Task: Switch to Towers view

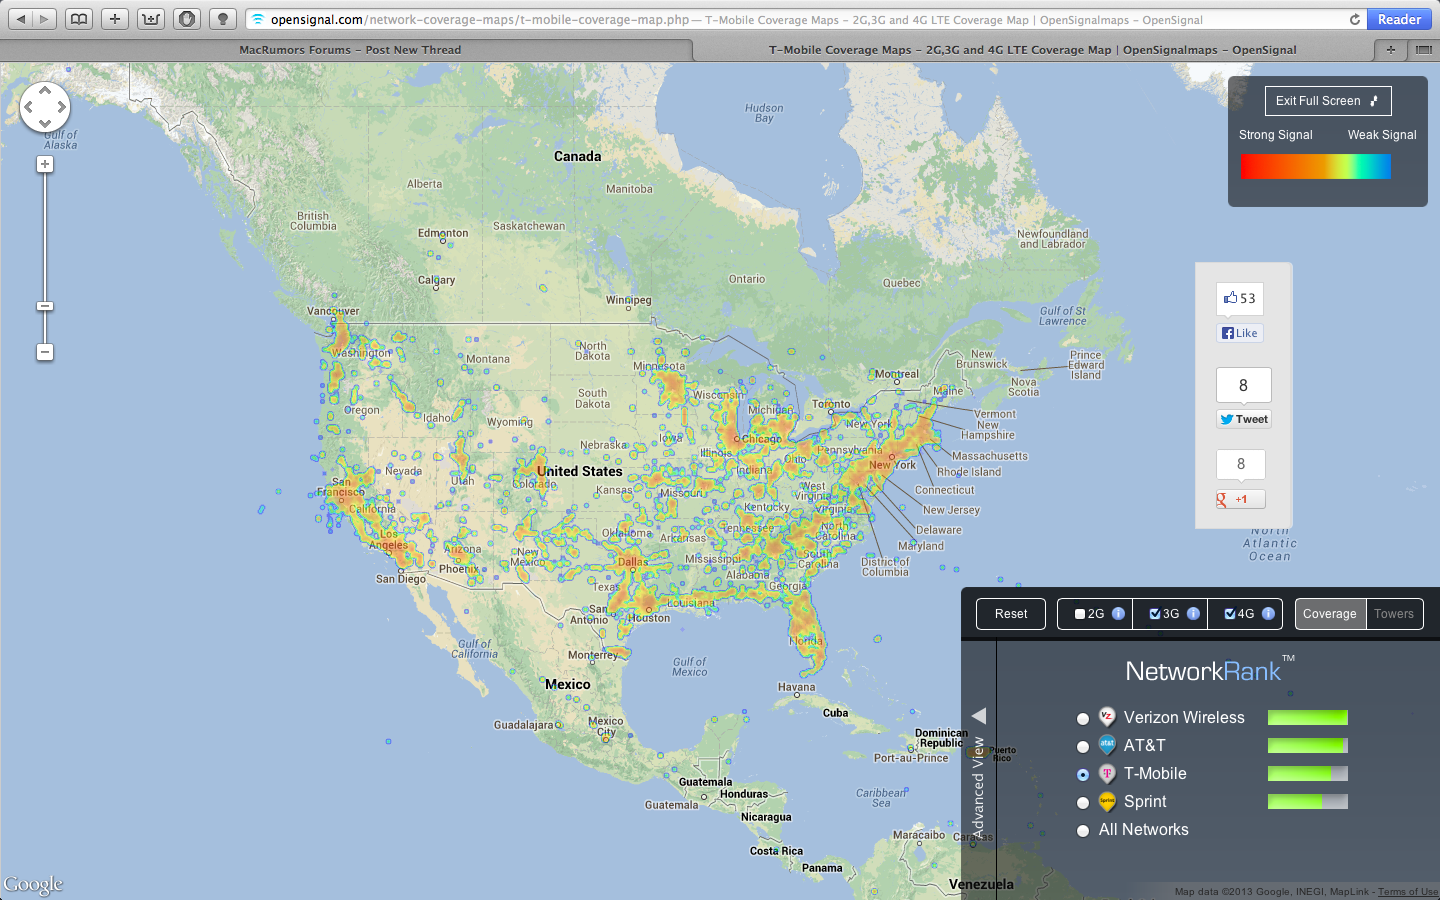Action: point(1394,614)
